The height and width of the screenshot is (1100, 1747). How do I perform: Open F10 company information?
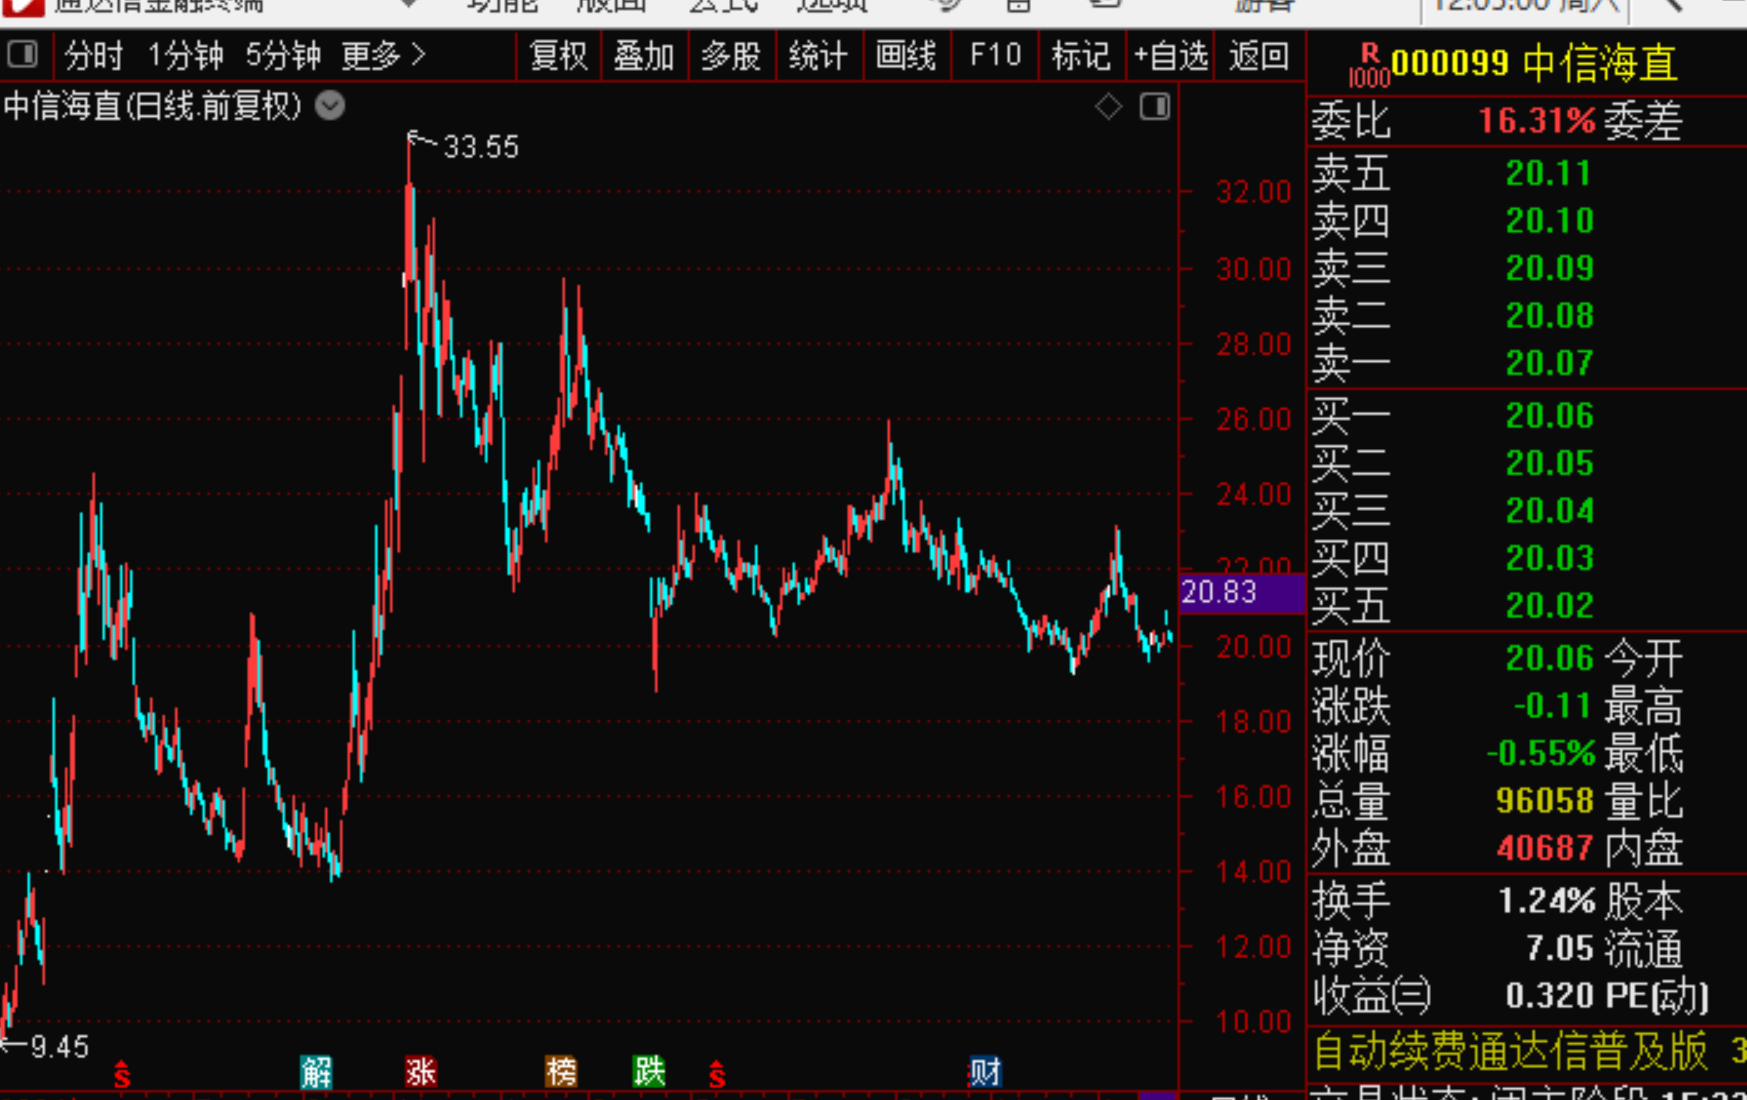[995, 55]
